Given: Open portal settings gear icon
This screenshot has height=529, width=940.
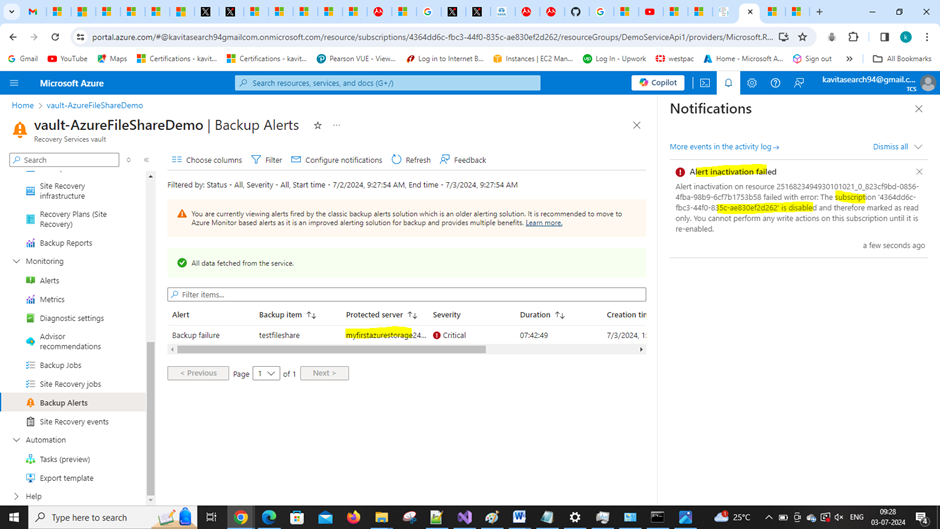Looking at the screenshot, I should coord(752,83).
